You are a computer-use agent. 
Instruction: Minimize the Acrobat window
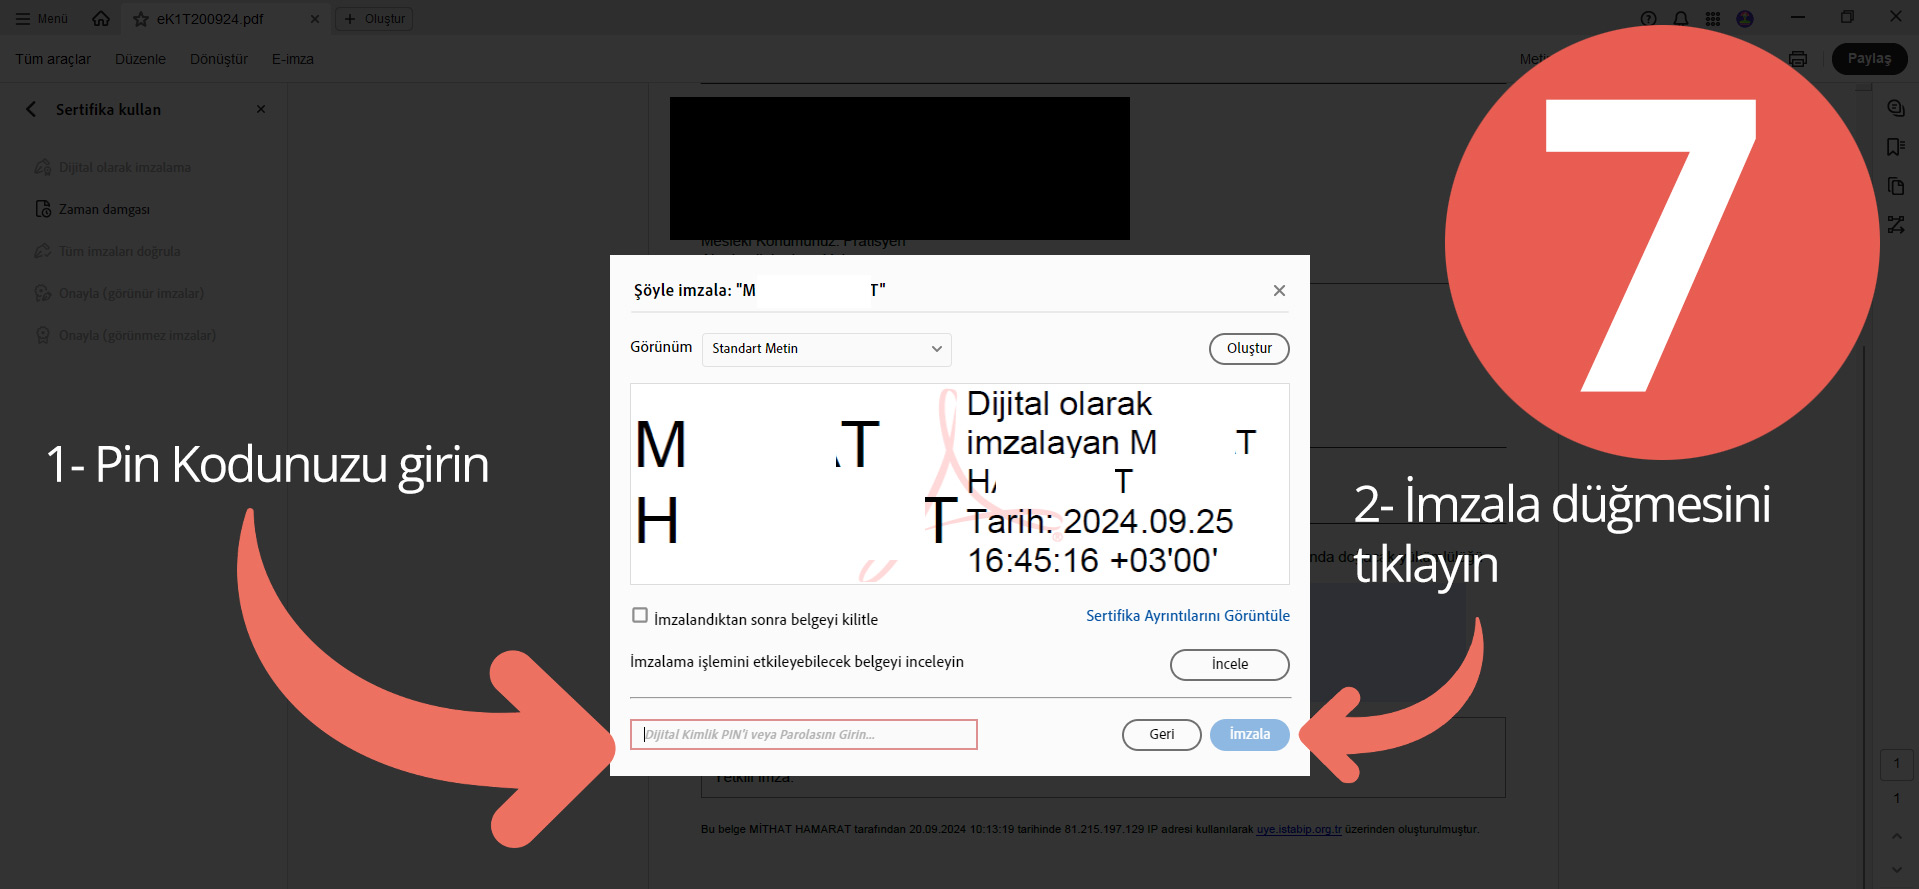(1797, 17)
